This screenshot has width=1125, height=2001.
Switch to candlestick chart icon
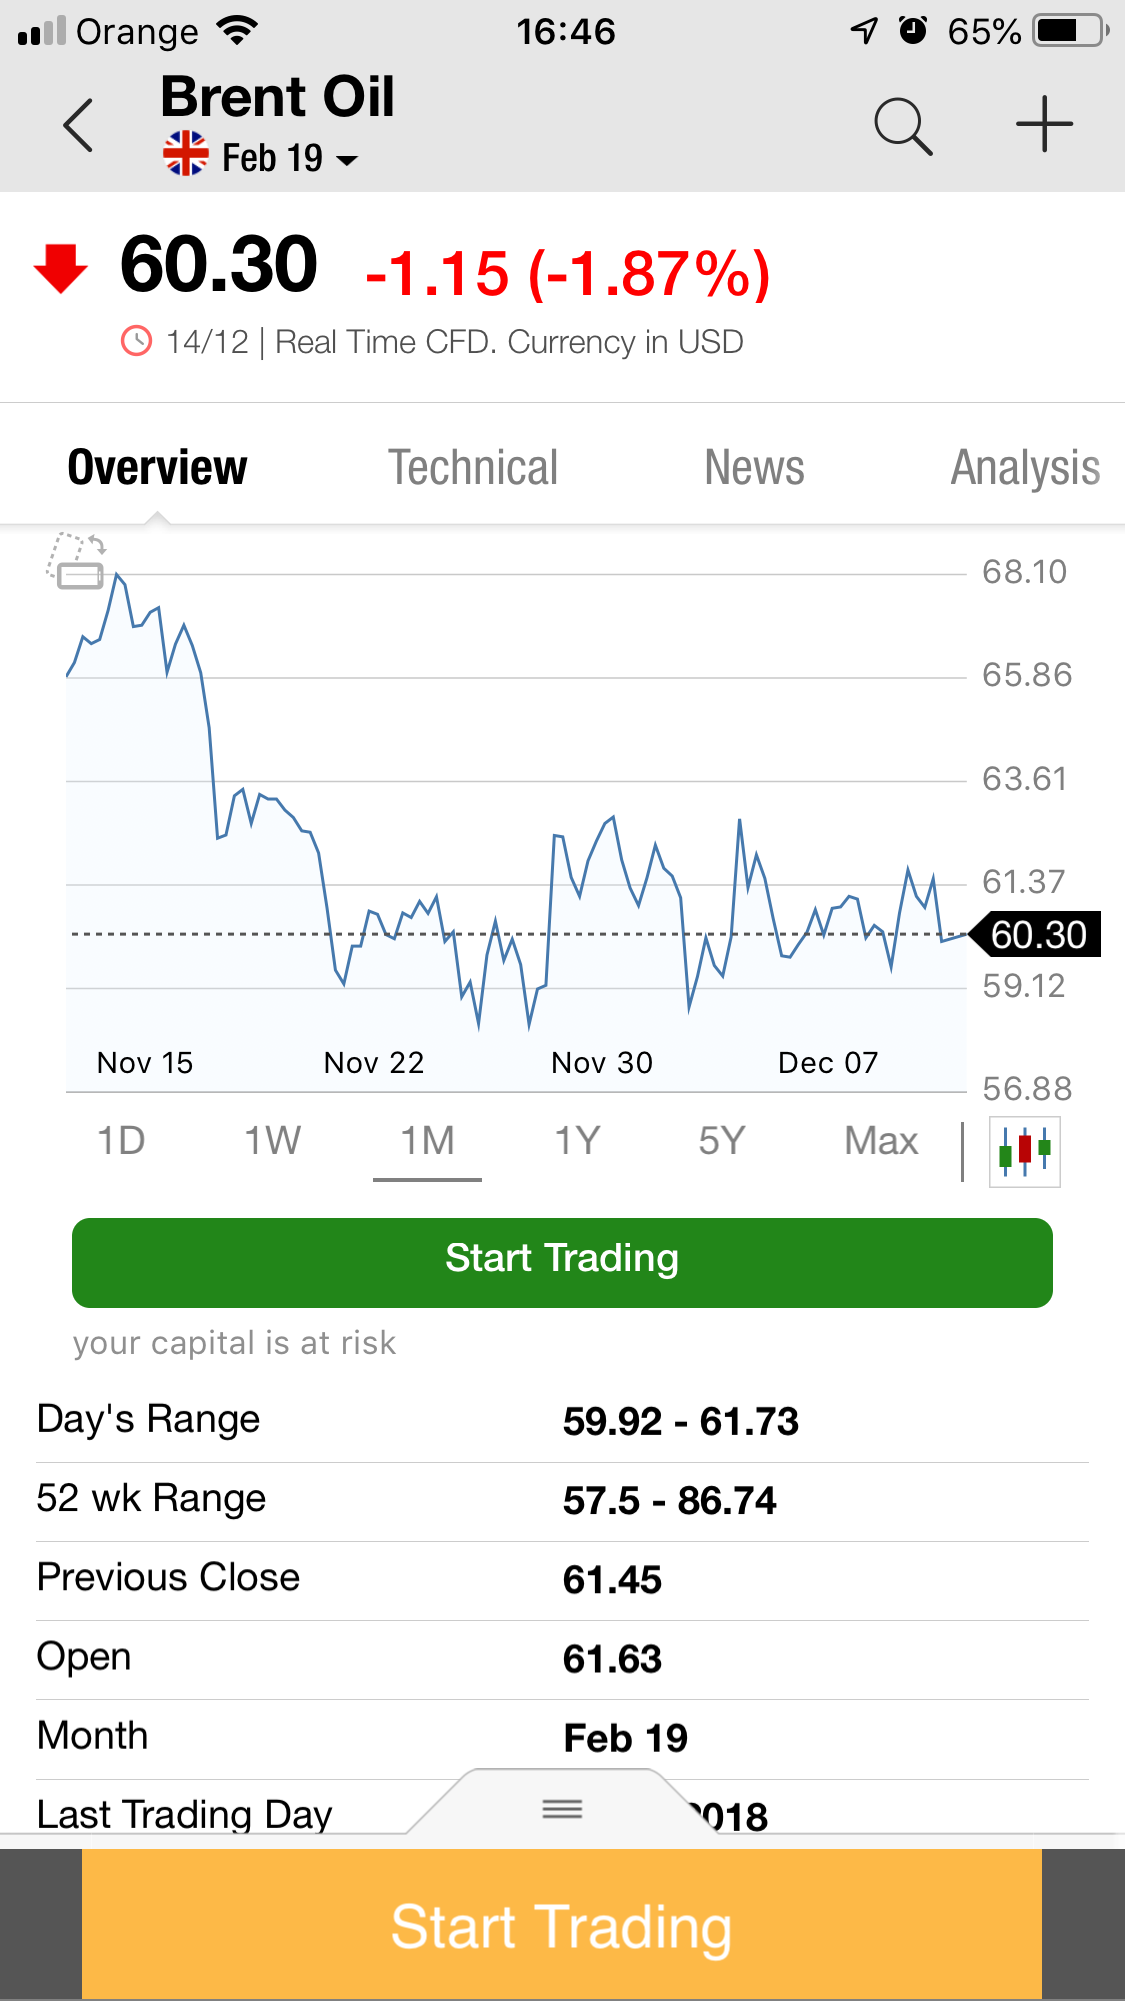click(1024, 1153)
